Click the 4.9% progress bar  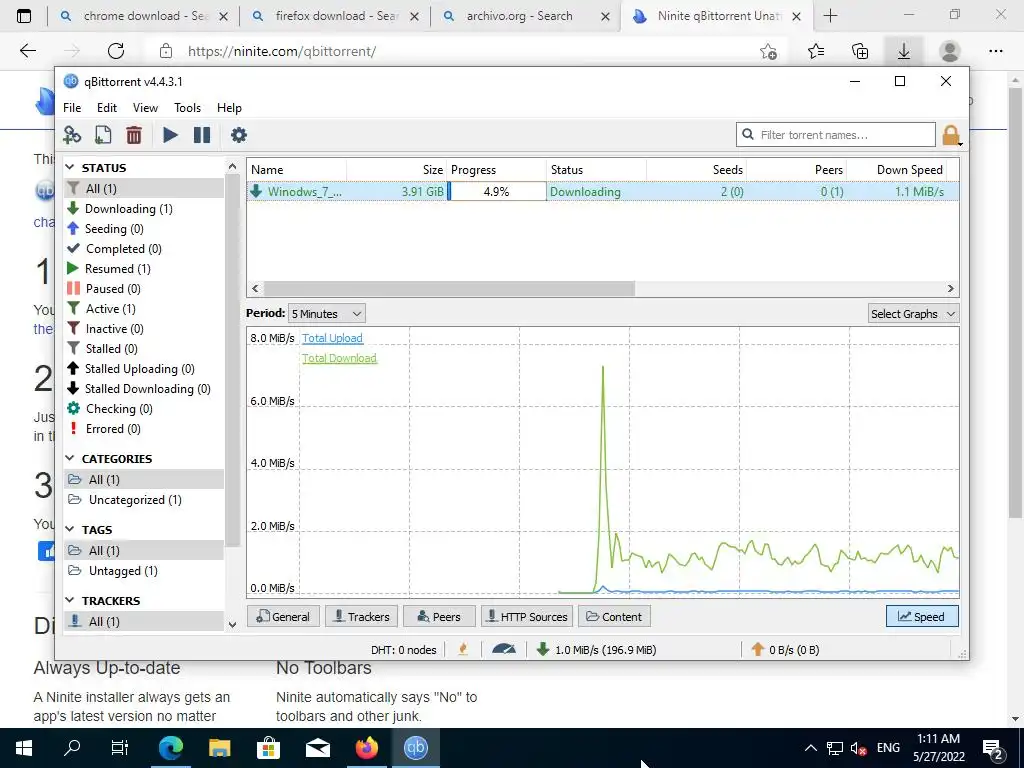point(496,191)
